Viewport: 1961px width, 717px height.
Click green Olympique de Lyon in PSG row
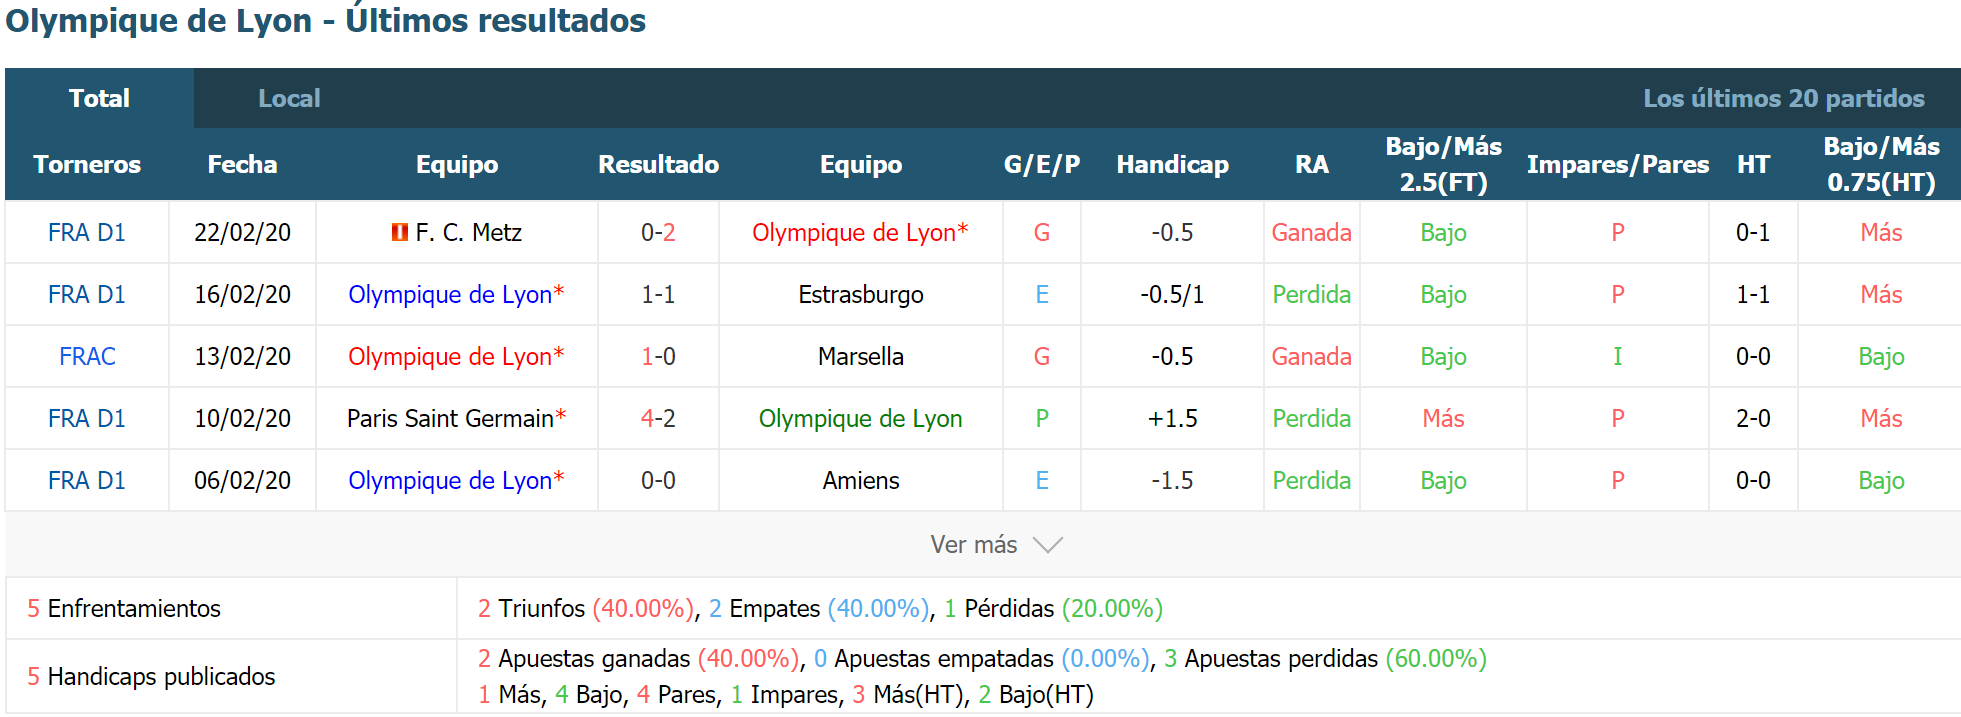(860, 419)
